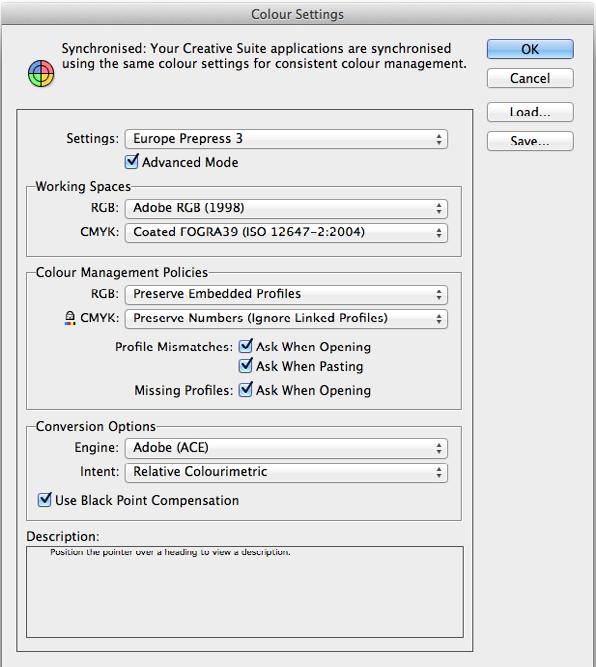Click the Save... button

coord(530,141)
